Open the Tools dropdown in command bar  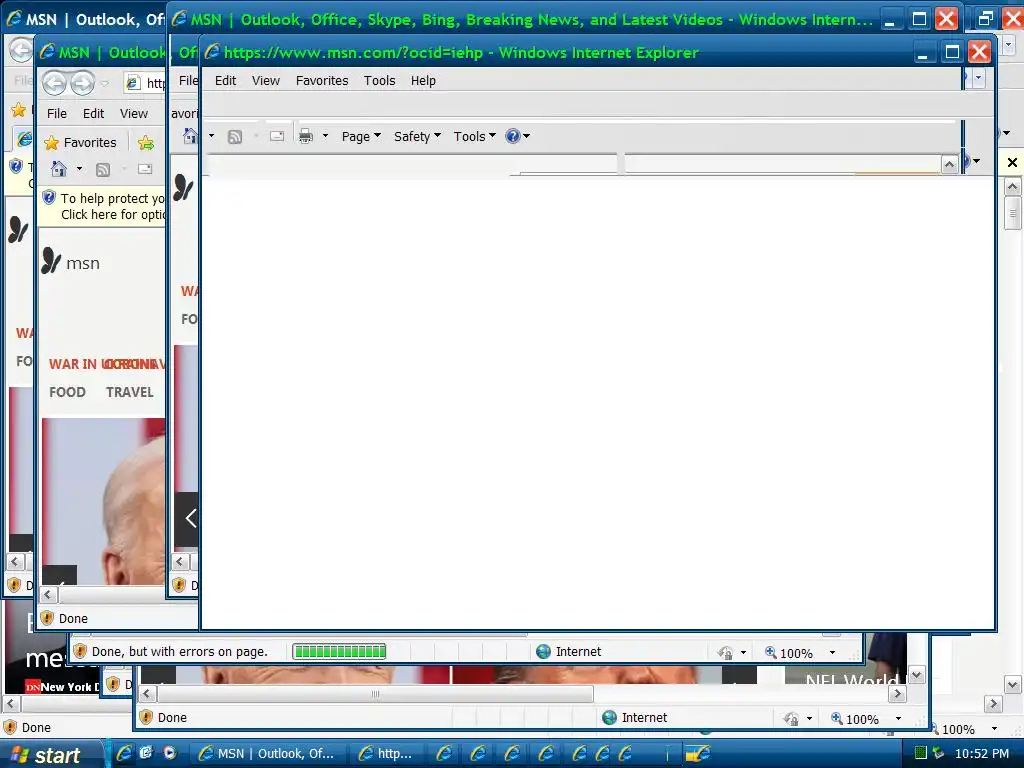pyautogui.click(x=475, y=136)
